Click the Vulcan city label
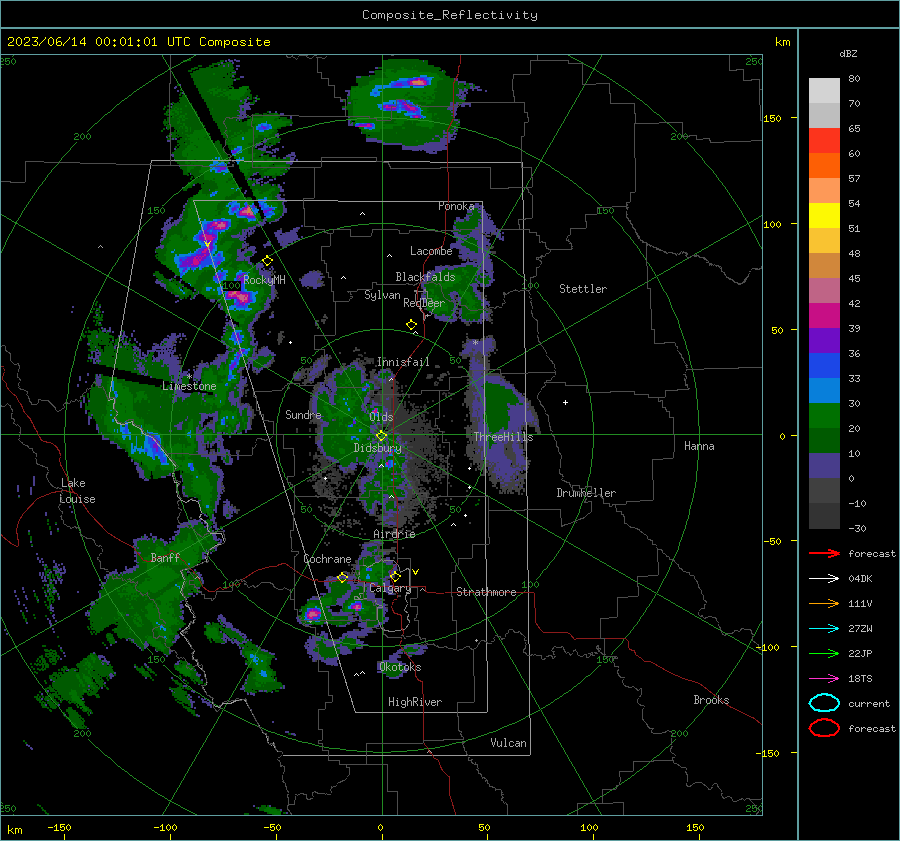The height and width of the screenshot is (841, 900). [508, 743]
